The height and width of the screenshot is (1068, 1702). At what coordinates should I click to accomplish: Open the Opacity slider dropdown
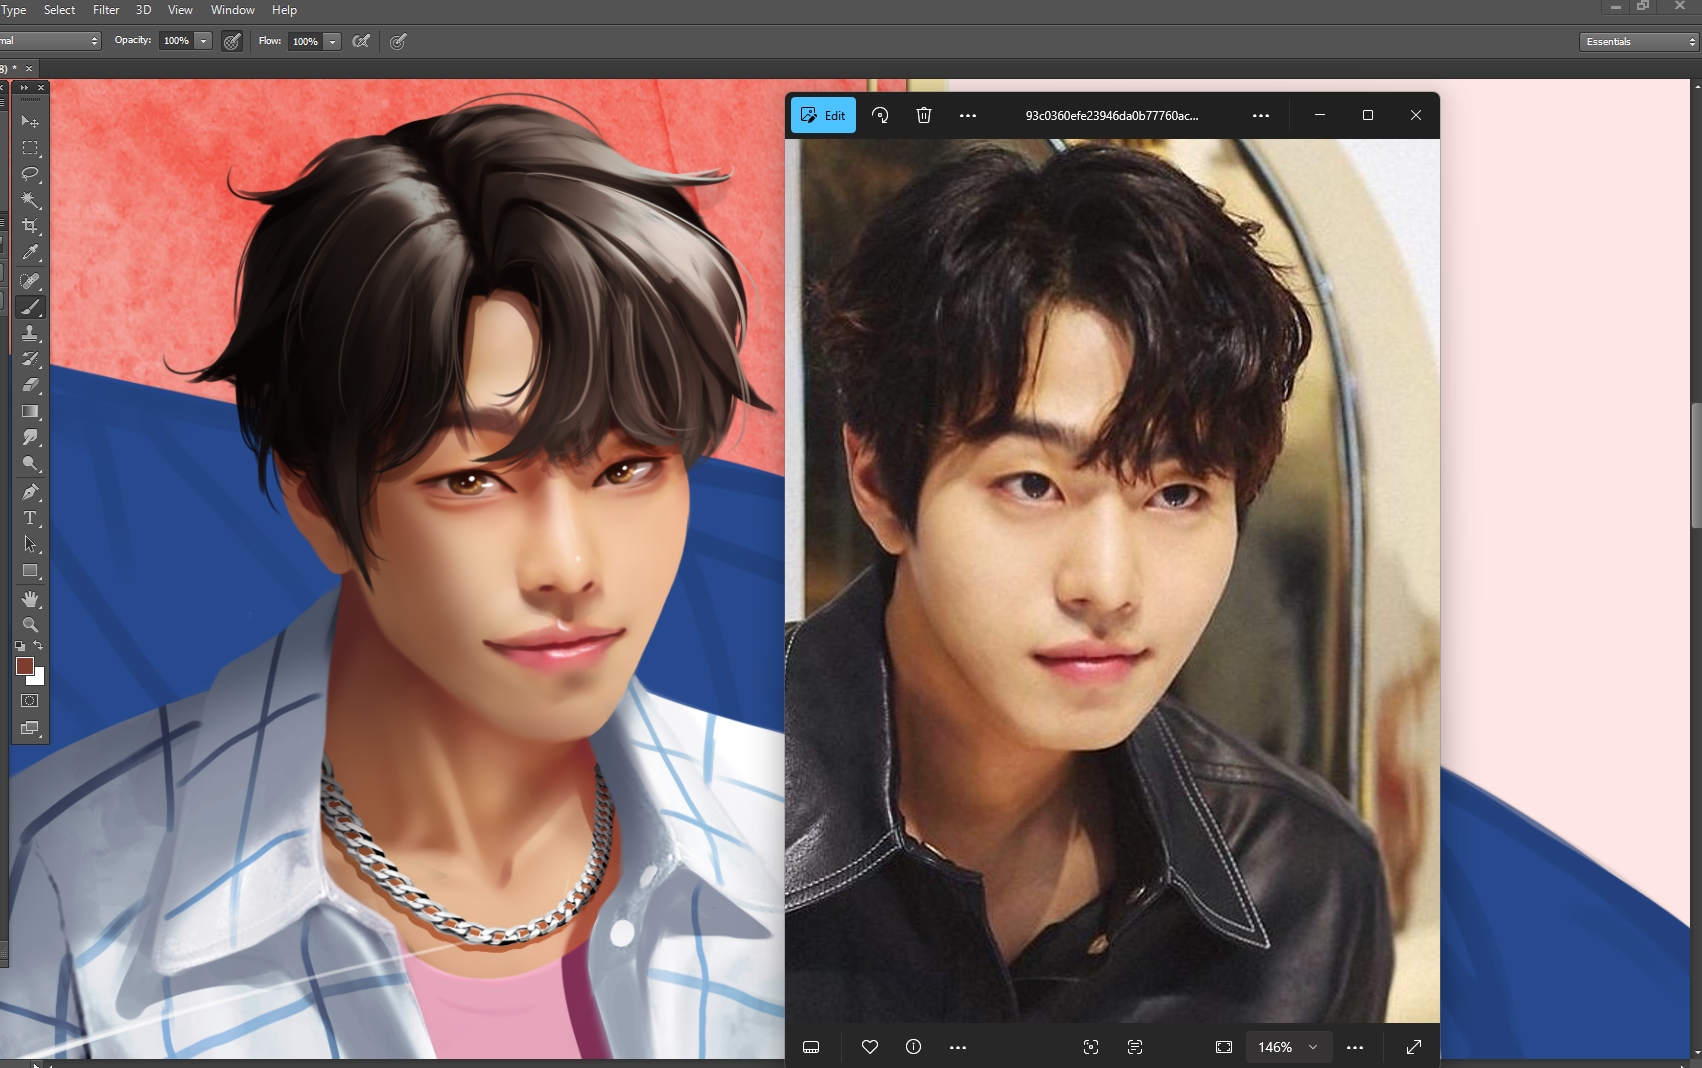click(x=203, y=41)
